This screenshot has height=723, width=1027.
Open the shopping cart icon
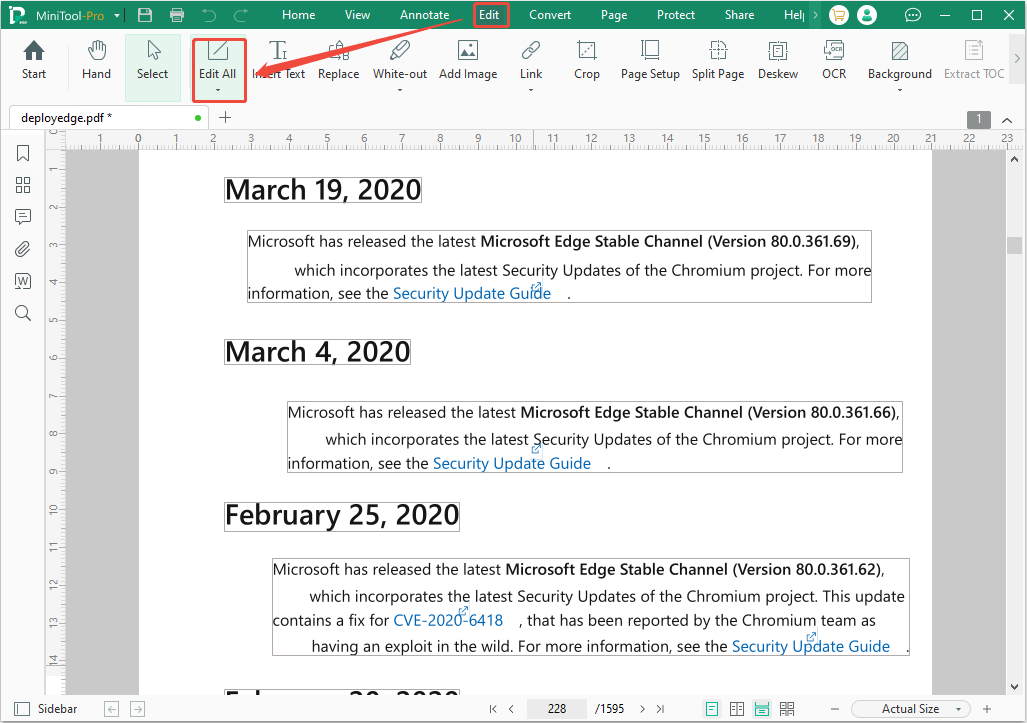[838, 15]
